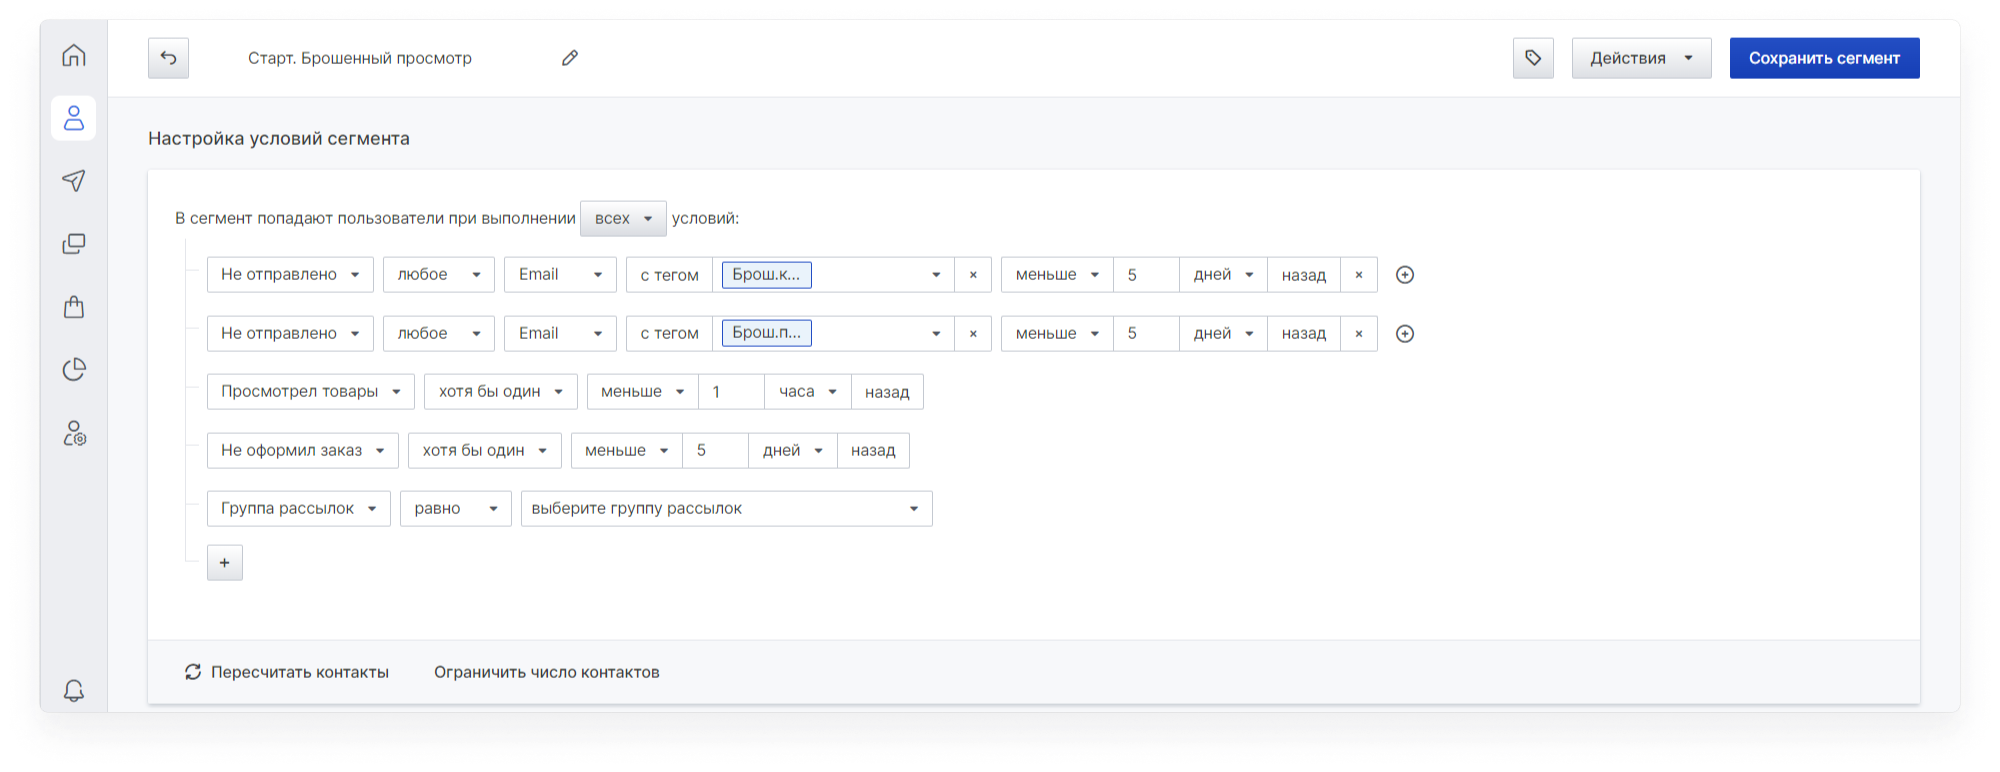Open the home icon in sidebar
Screen dimensions: 2000x772
(74, 55)
